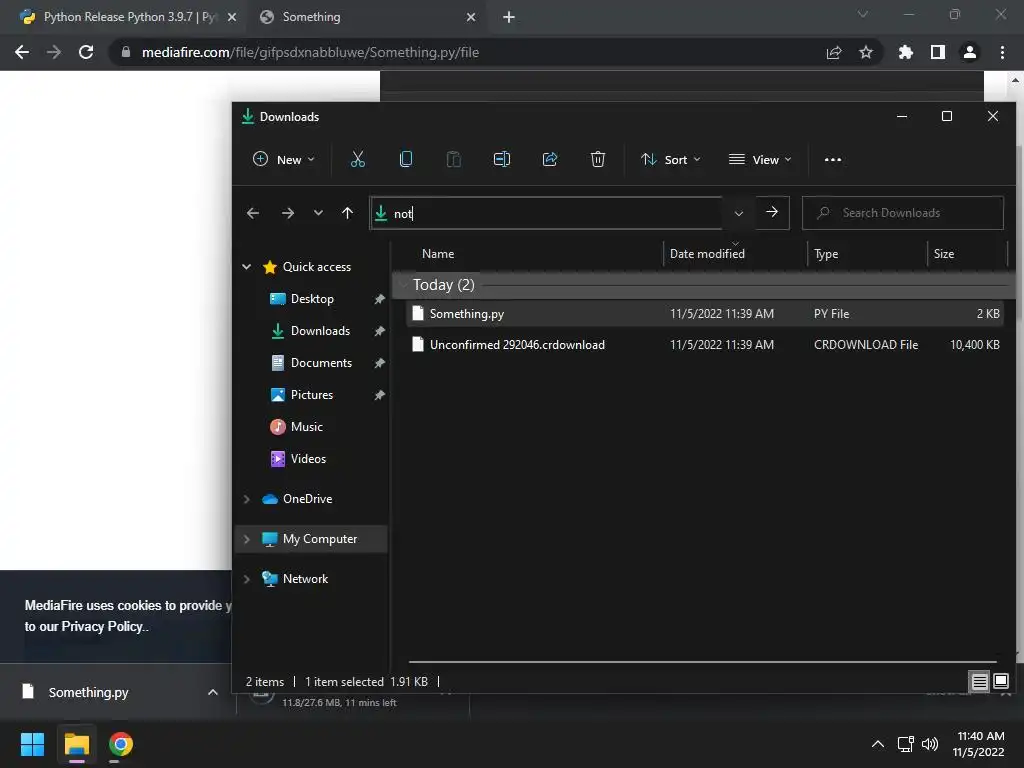
Task: Switch to Details view icon in status bar
Action: [979, 682]
